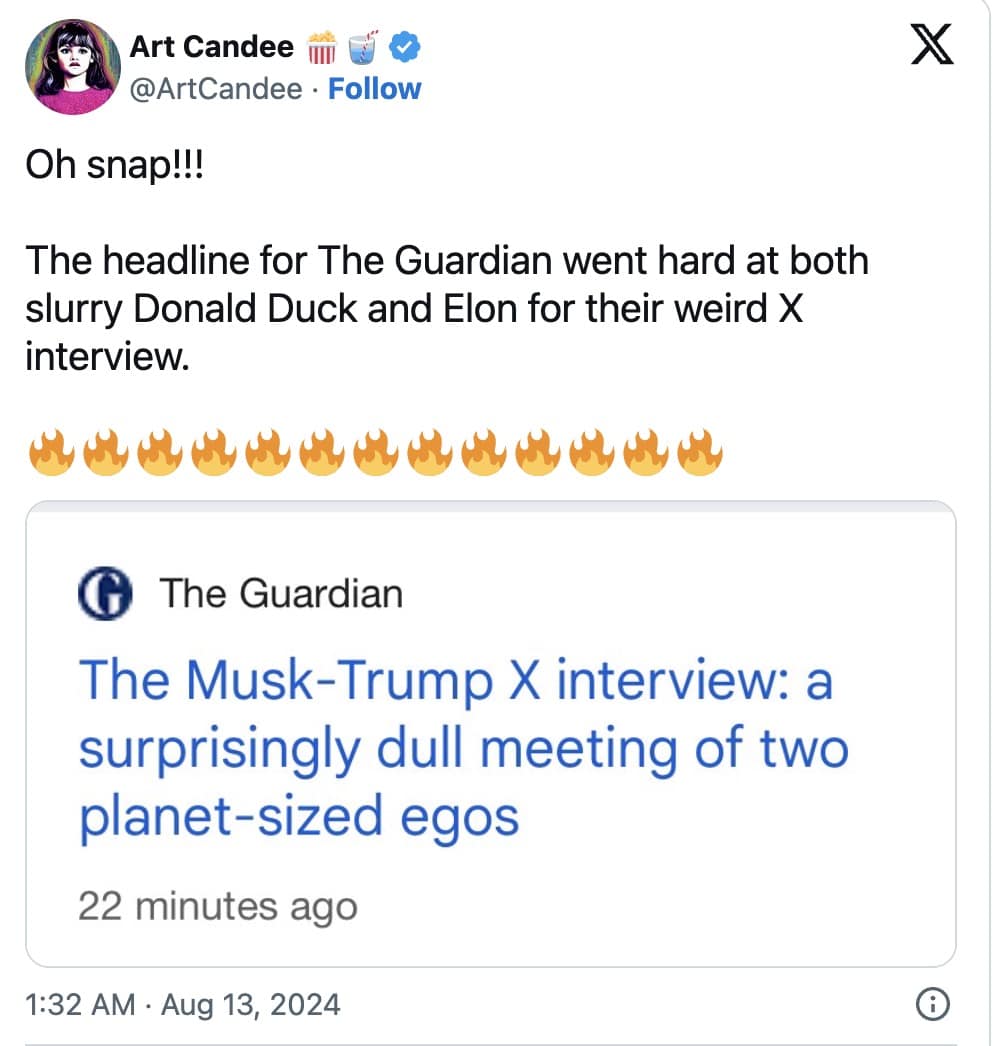The image size is (998, 1046).
Task: Click the popcorn emoji beside the name
Action: 321,47
